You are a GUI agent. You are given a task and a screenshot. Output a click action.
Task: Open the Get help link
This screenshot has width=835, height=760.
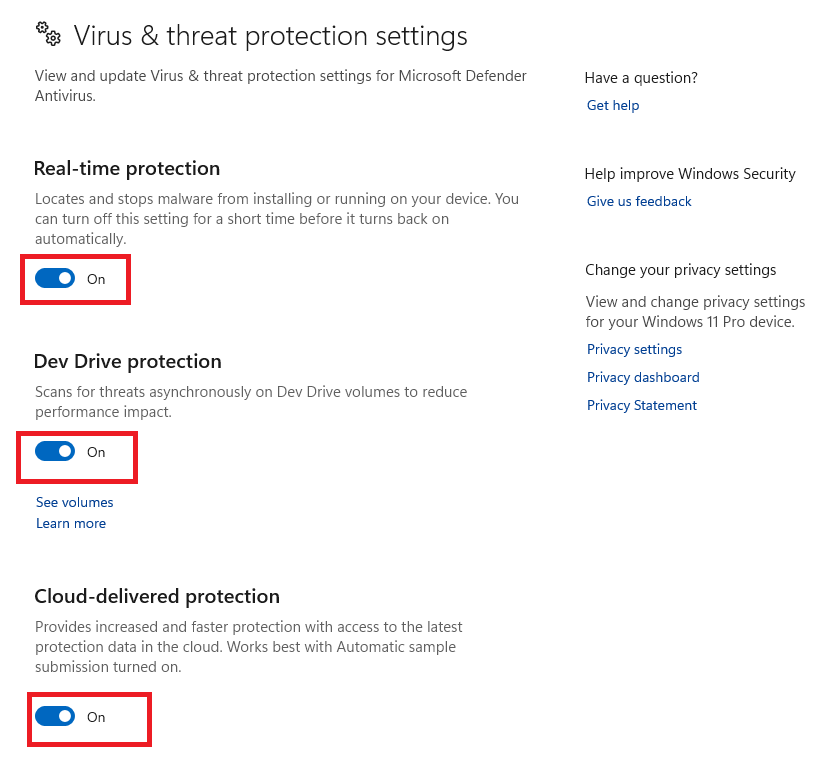pos(613,105)
